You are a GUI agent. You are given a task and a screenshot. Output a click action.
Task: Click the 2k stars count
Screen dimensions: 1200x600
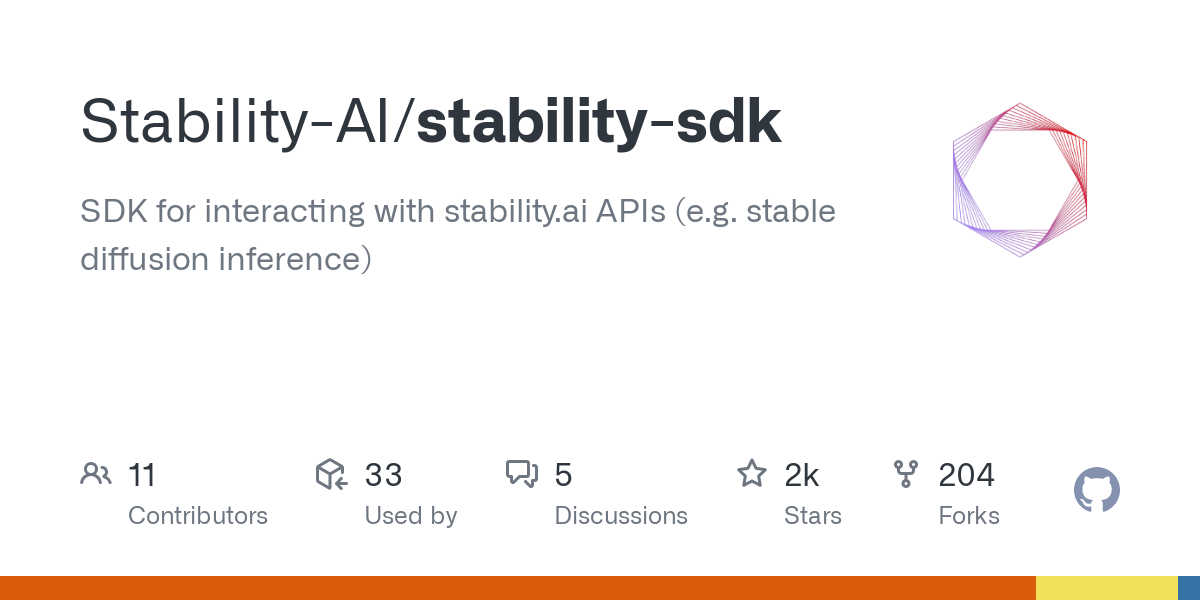[x=802, y=475]
